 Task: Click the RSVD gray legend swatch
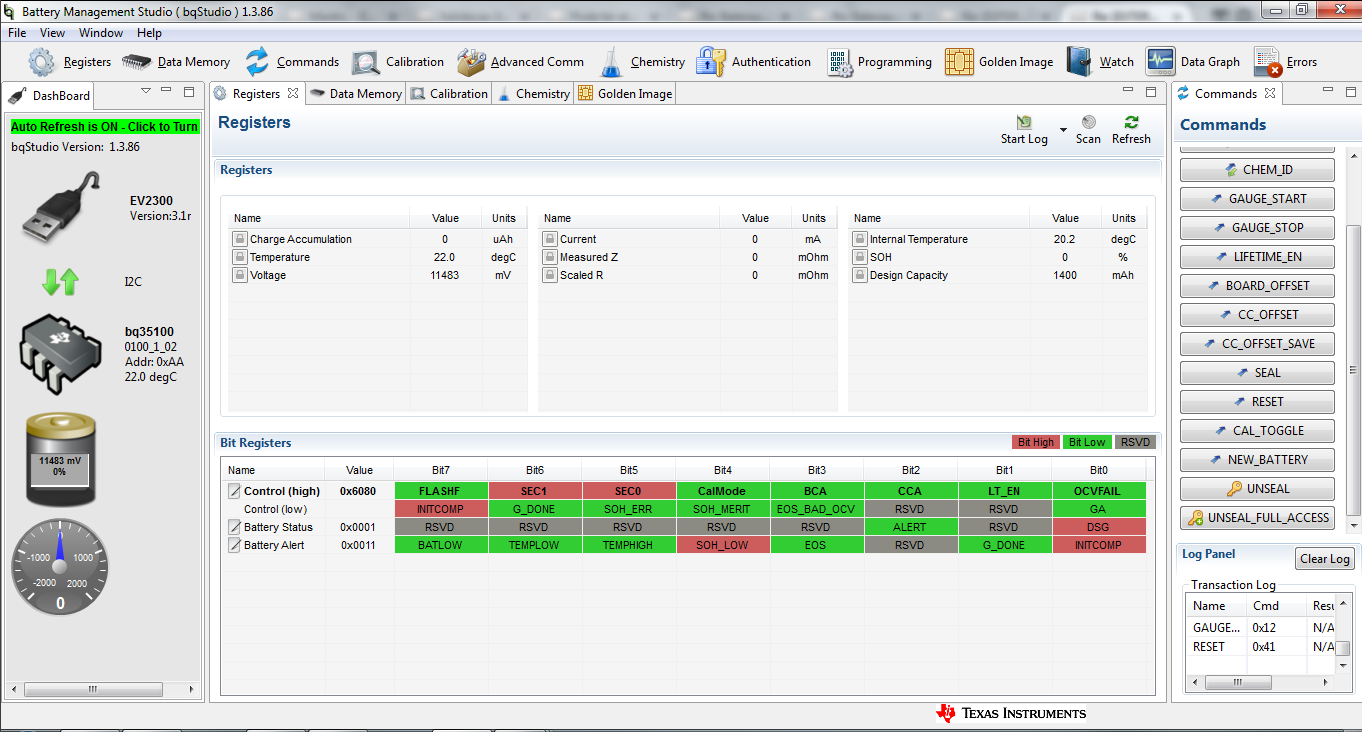pyautogui.click(x=1135, y=442)
